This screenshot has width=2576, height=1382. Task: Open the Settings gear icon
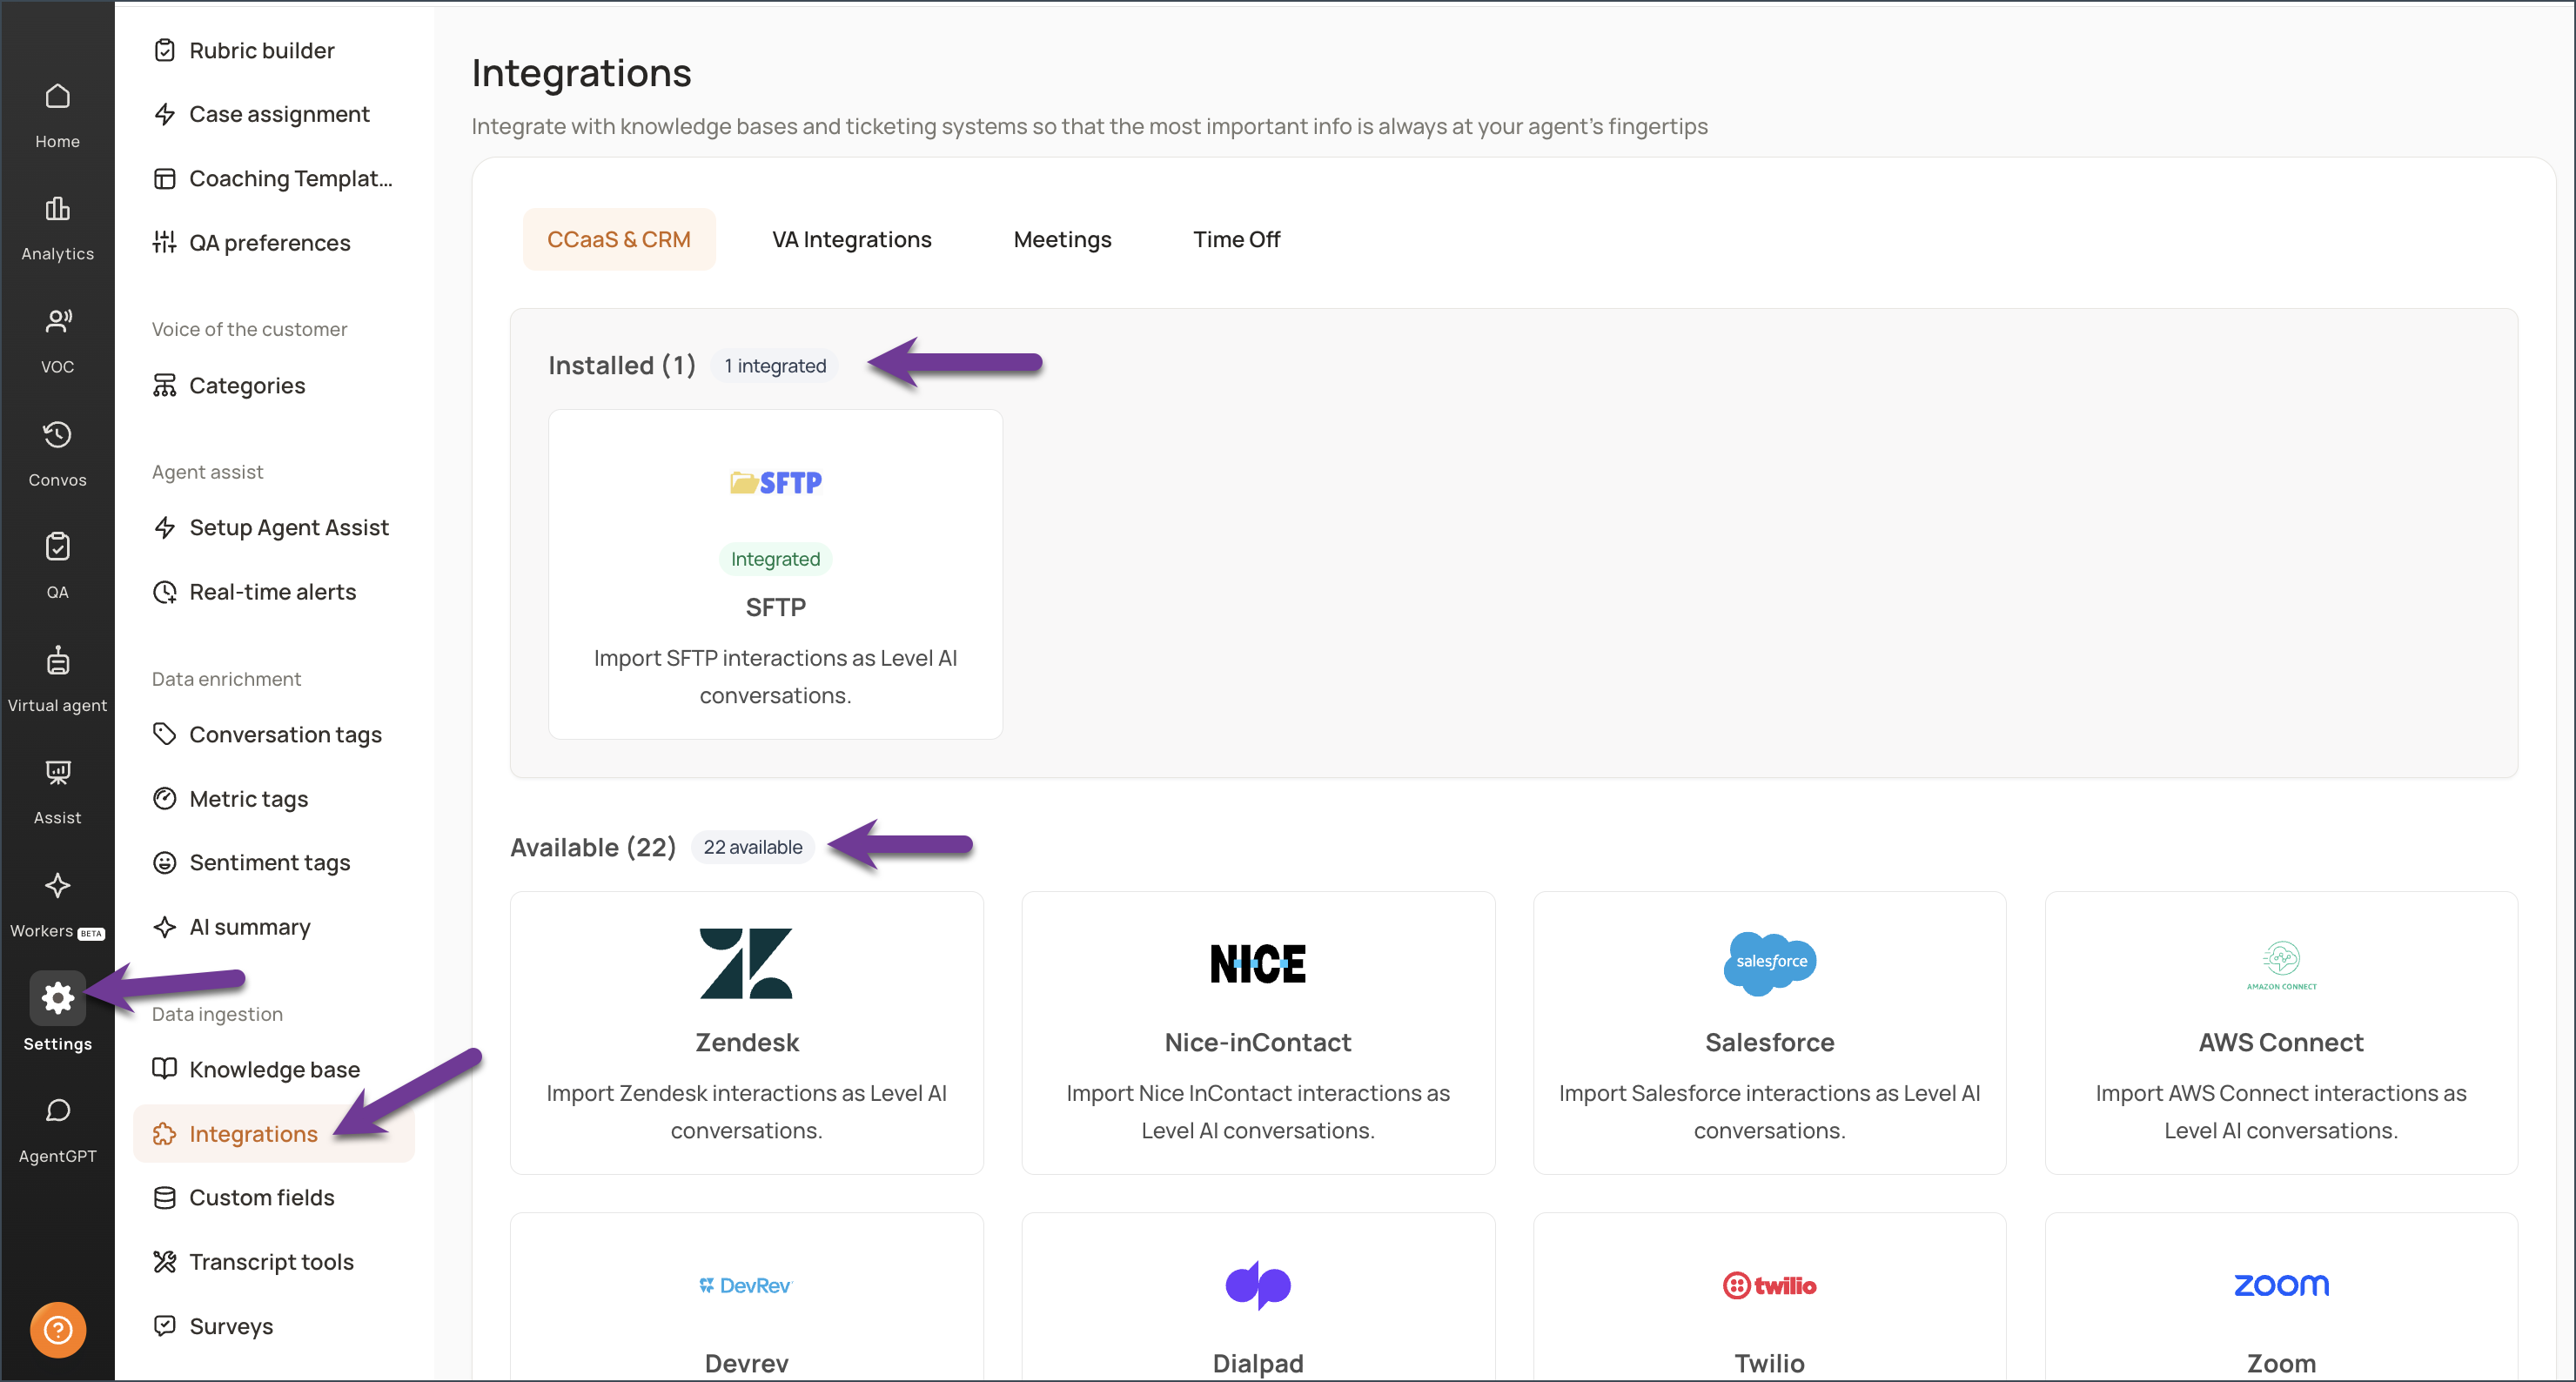click(x=57, y=998)
